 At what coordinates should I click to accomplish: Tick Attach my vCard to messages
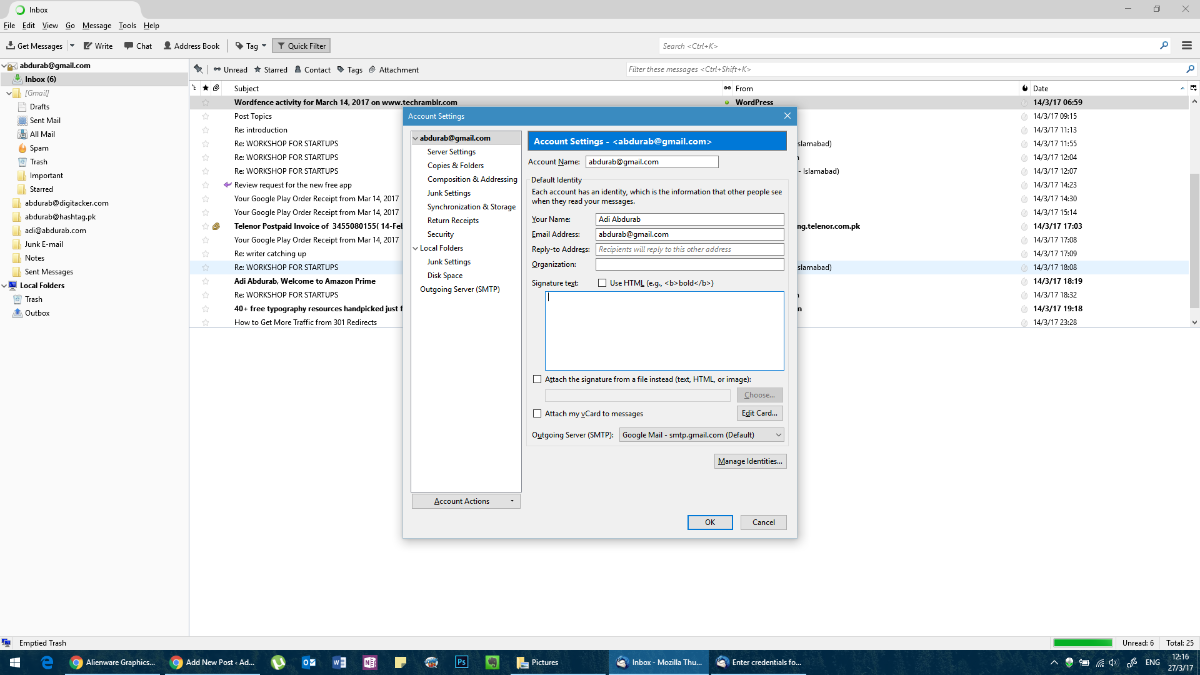tap(537, 413)
